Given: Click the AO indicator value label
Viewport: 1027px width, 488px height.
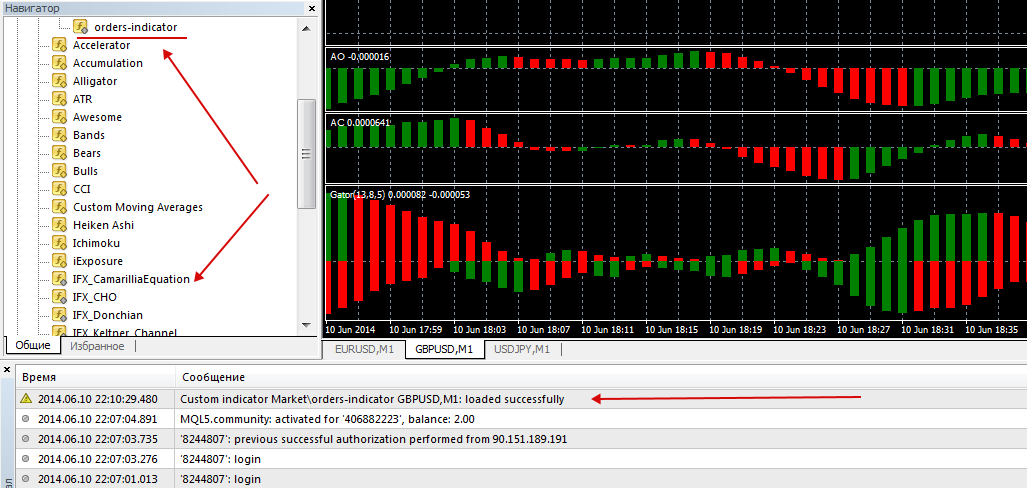Looking at the screenshot, I should click(x=360, y=57).
